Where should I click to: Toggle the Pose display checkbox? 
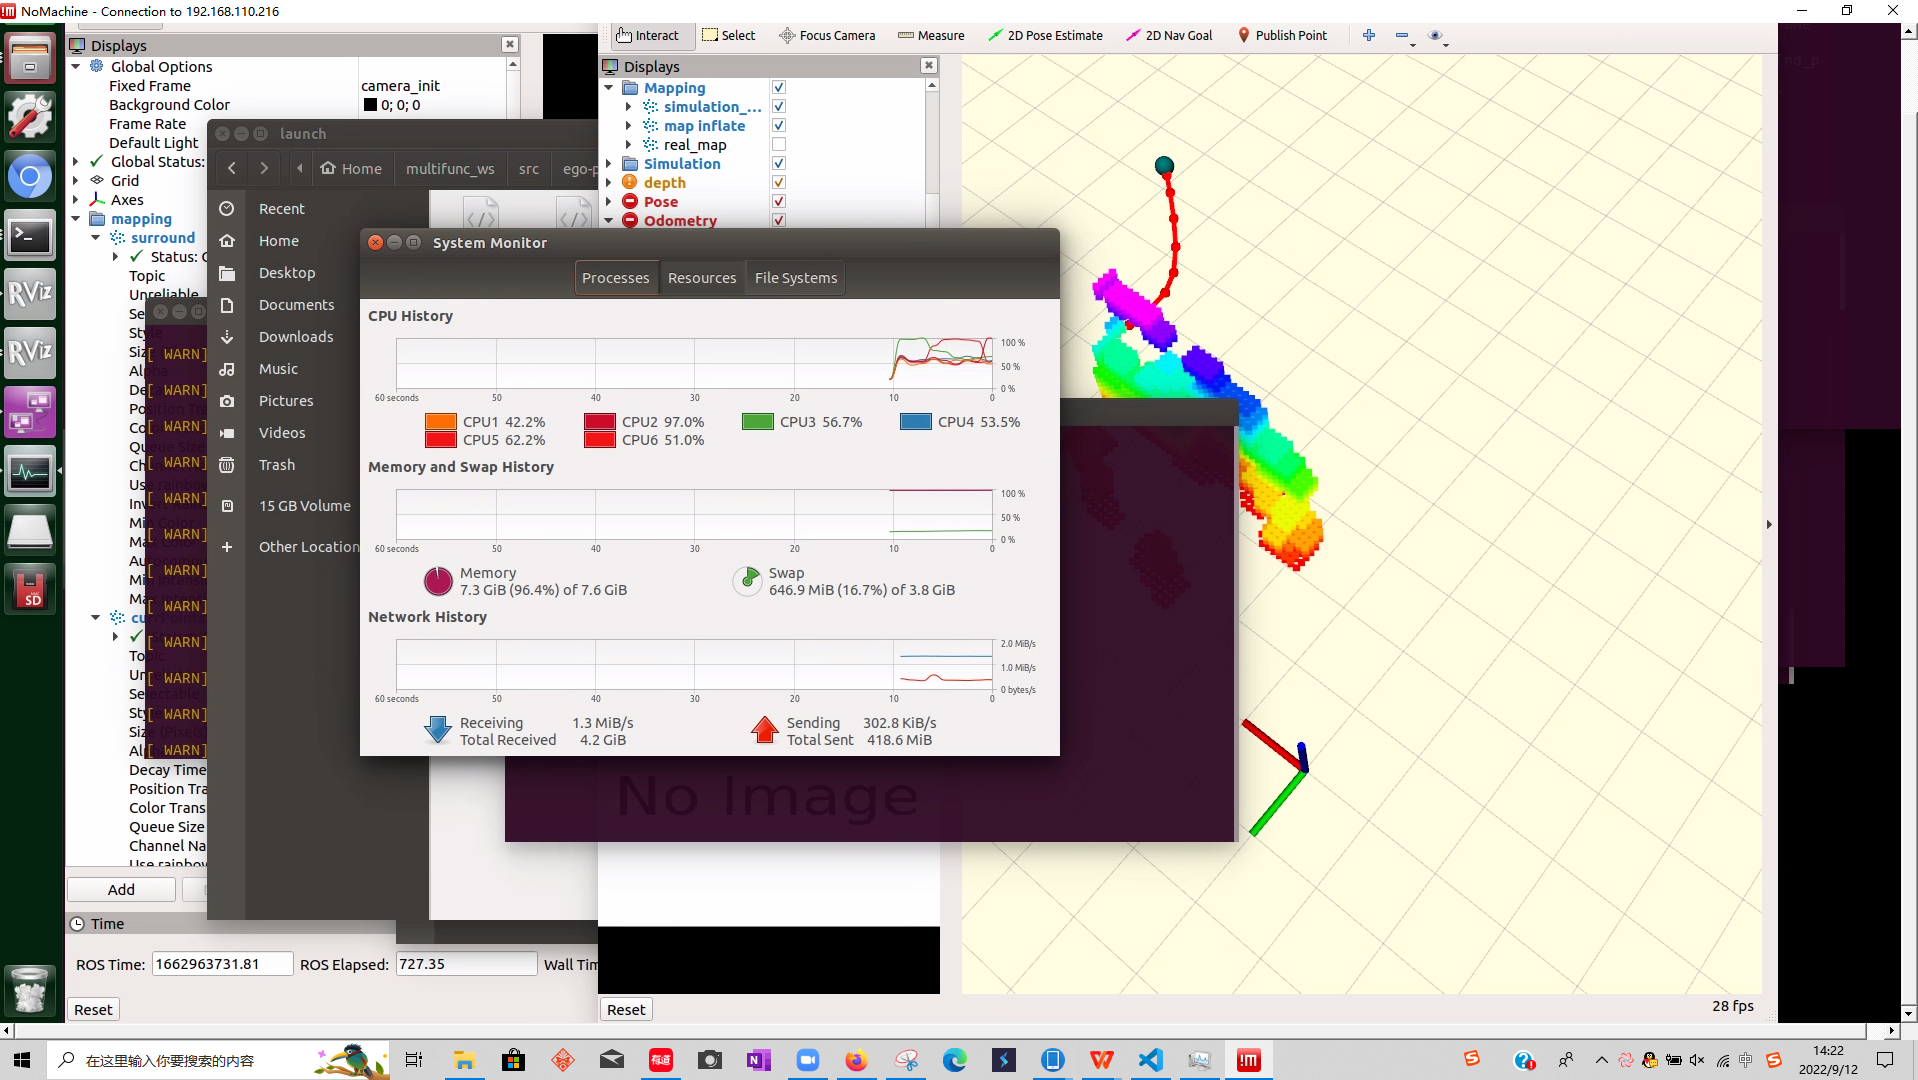(779, 201)
